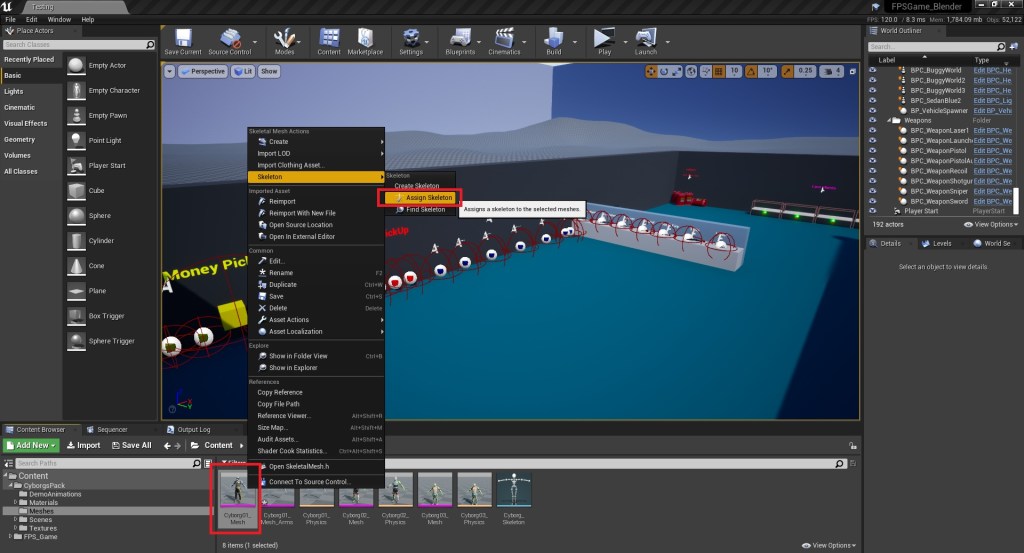This screenshot has width=1024, height=553.
Task: Click the Cinematics clapboard icon
Action: click(505, 39)
